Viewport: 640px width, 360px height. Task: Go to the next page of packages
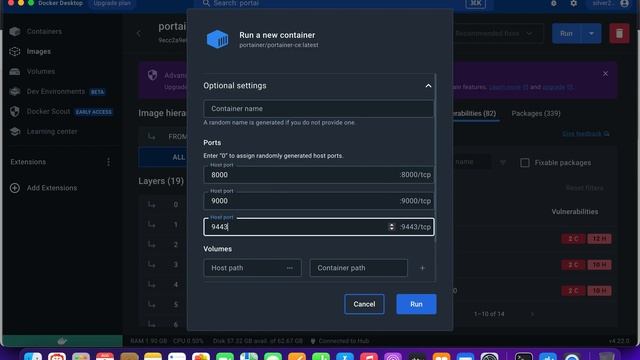532,314
